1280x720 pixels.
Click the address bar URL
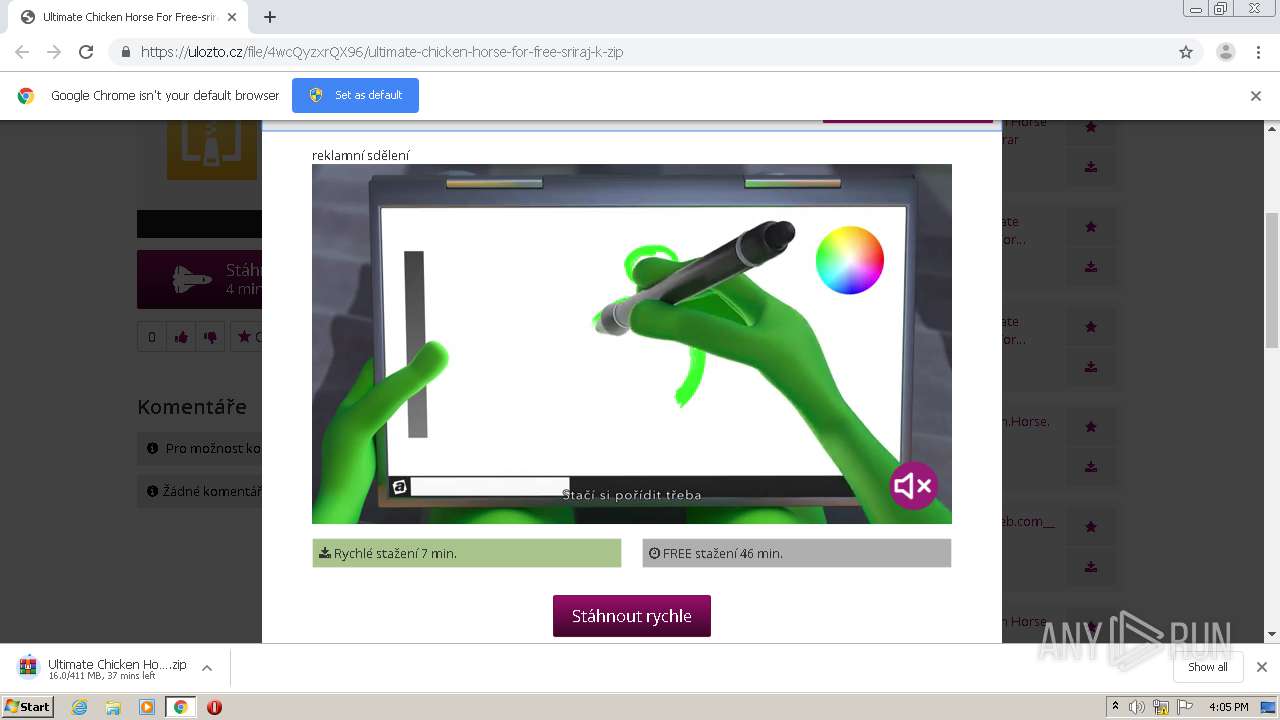coord(382,52)
